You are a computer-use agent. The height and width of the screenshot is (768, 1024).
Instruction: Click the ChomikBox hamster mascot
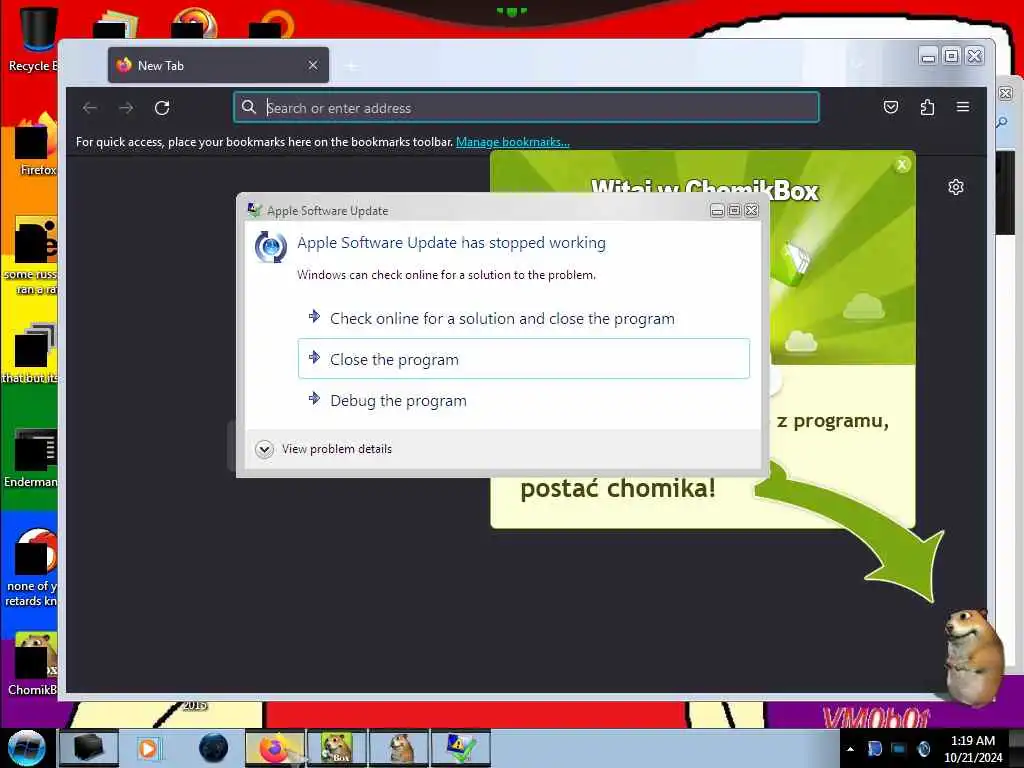(973, 656)
